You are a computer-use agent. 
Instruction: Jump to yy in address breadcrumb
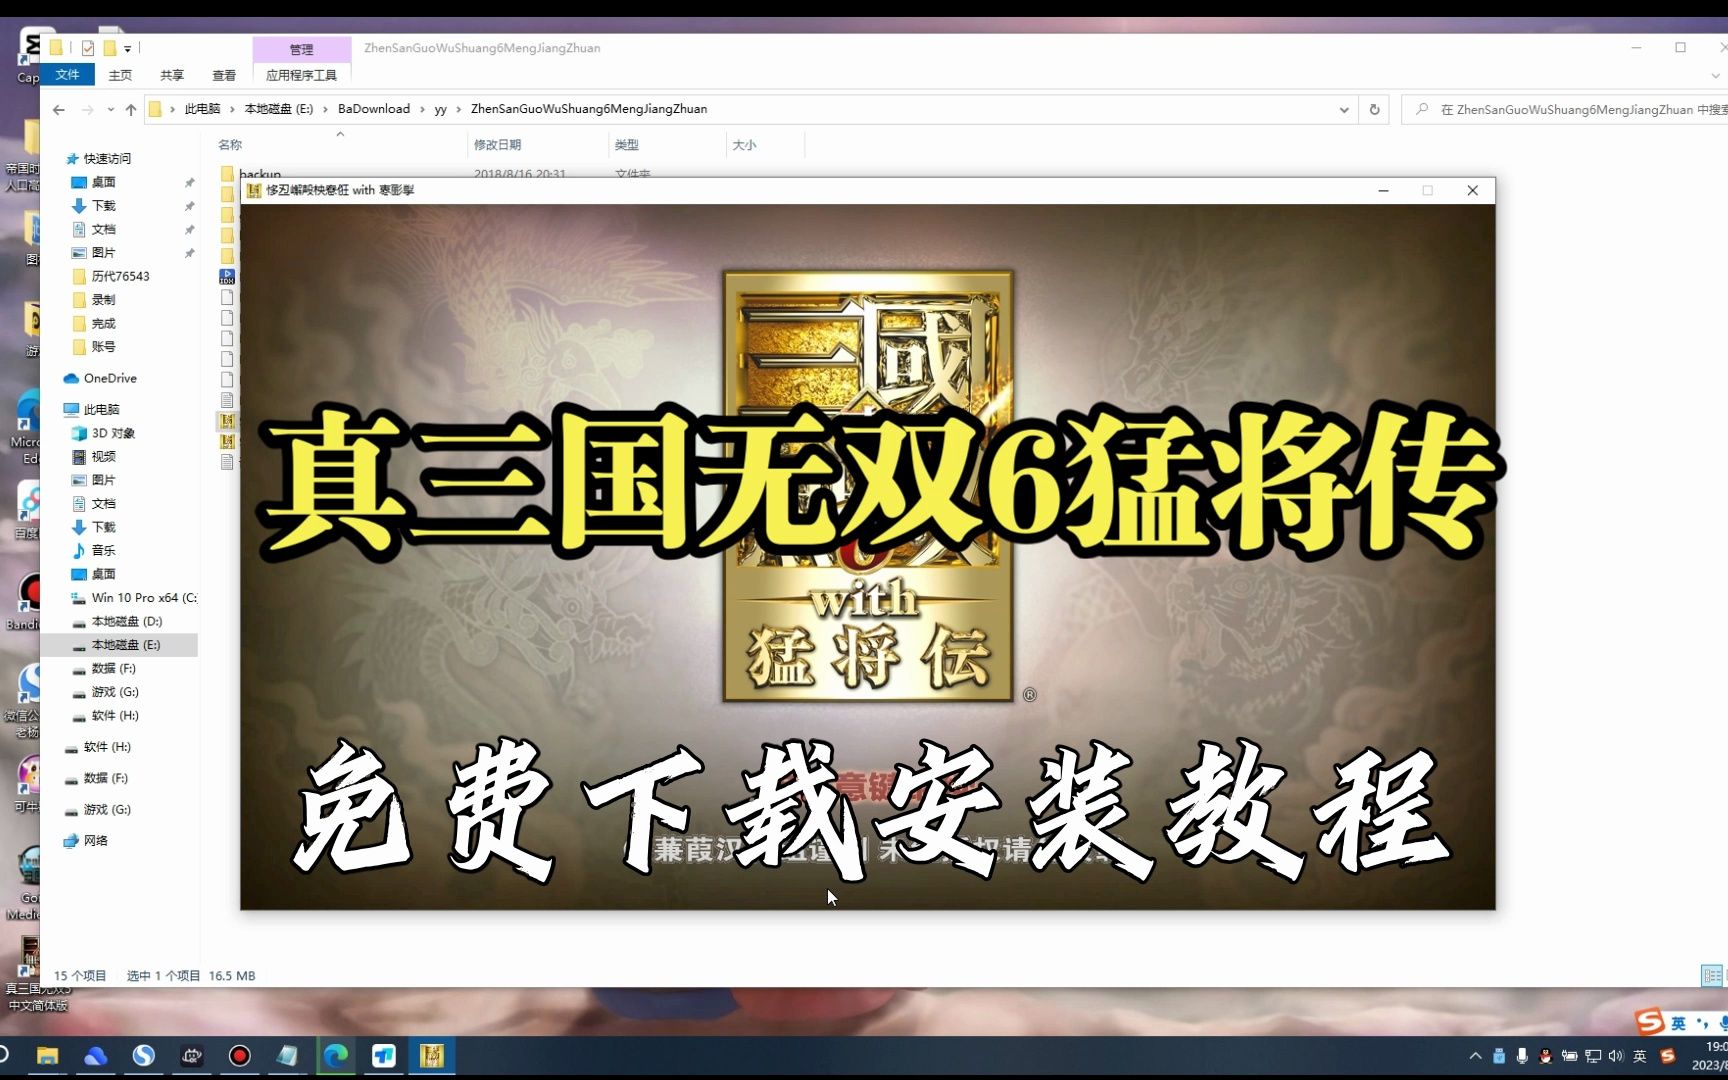point(440,109)
